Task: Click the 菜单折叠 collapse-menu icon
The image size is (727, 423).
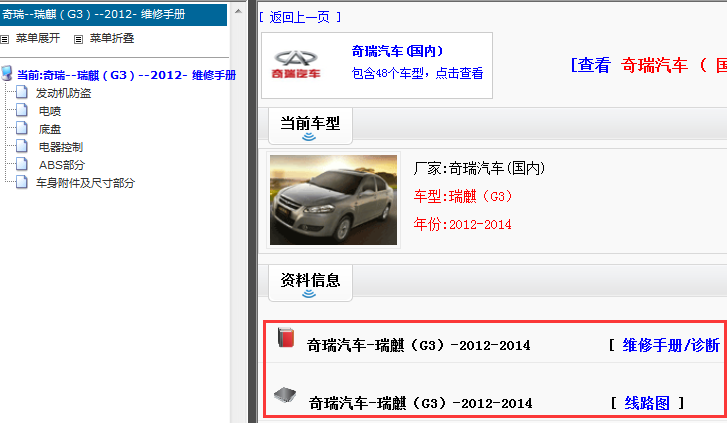Action: [78, 39]
